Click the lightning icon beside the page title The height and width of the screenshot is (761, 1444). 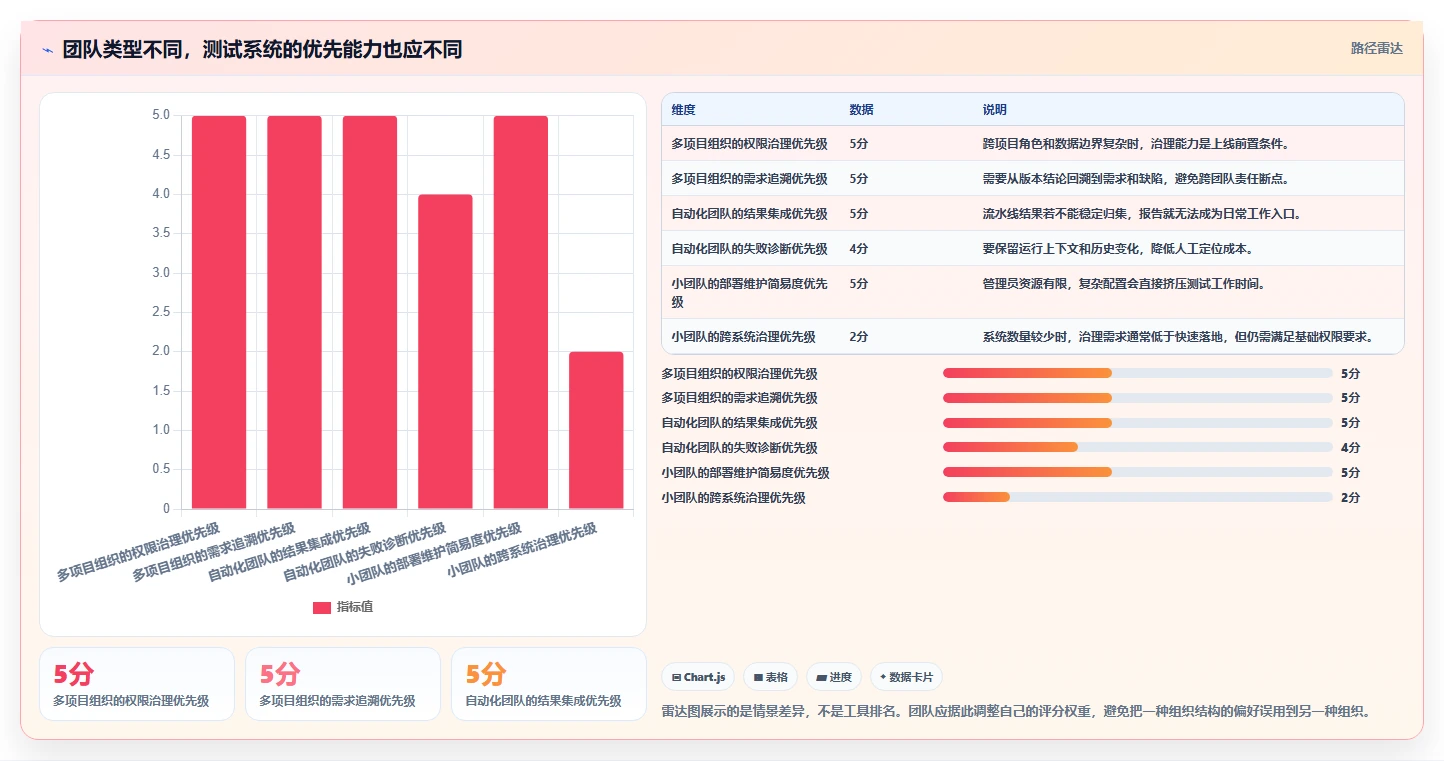(x=47, y=50)
